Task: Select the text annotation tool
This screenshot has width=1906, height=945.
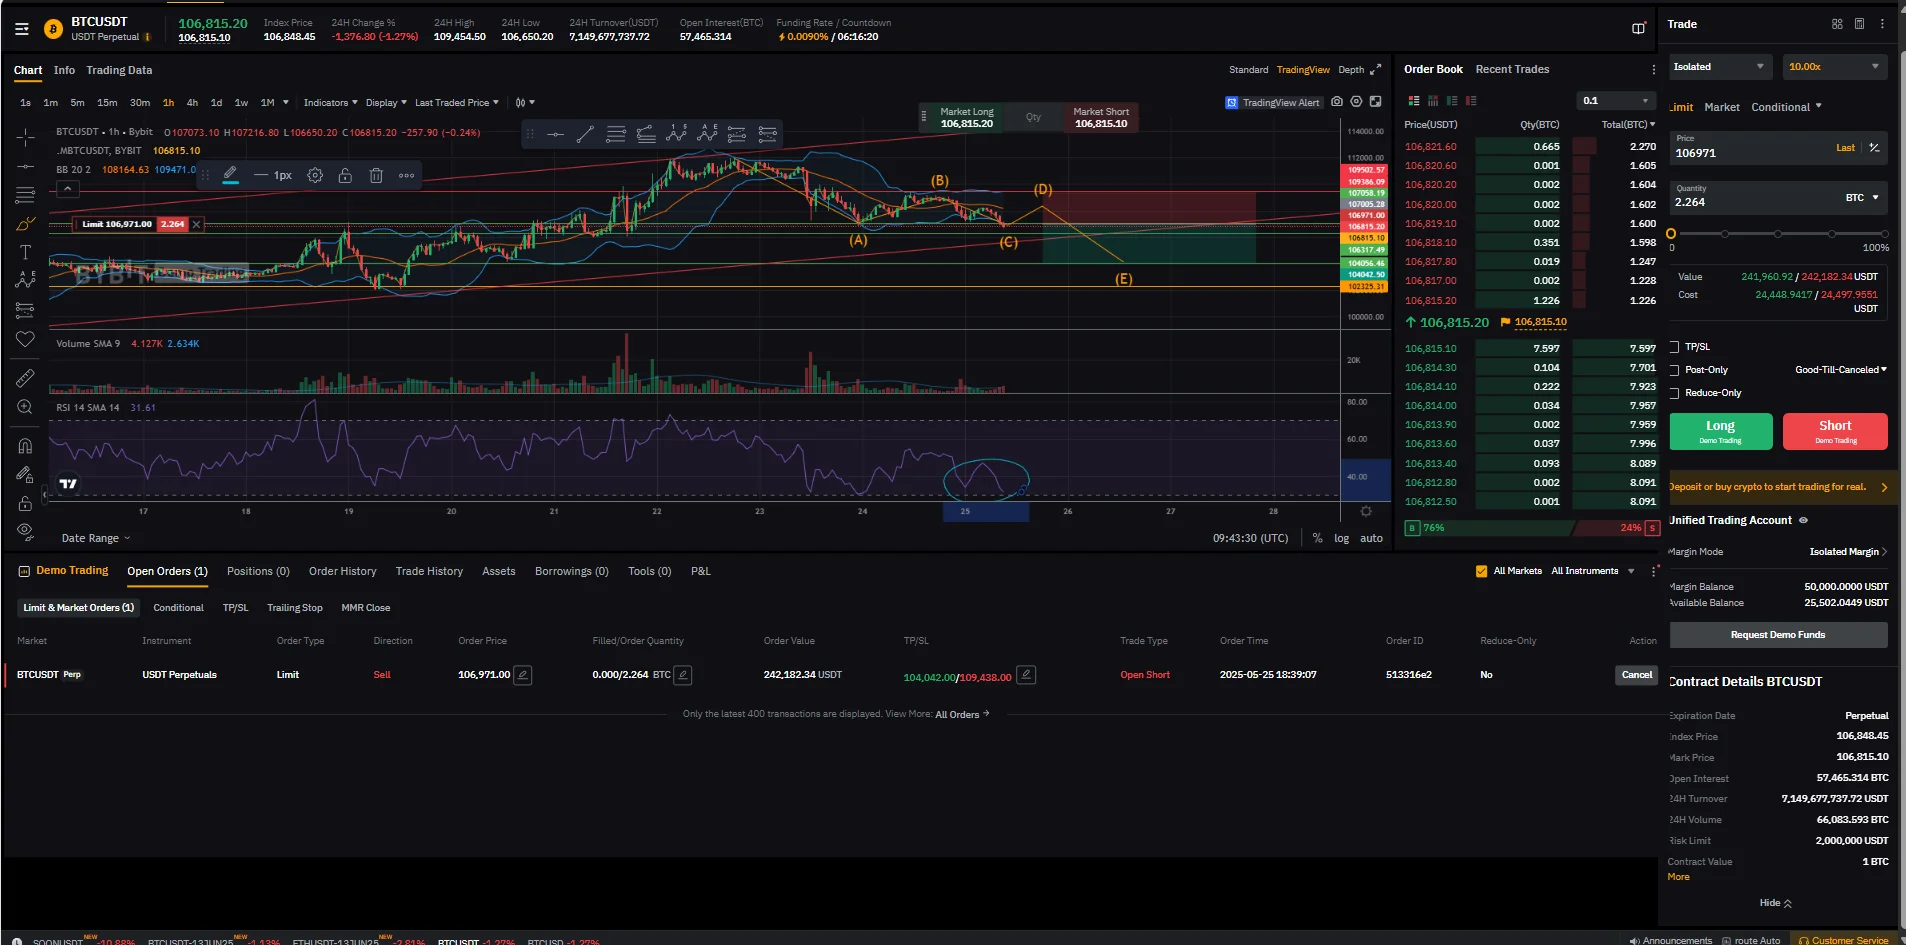Action: [x=25, y=252]
